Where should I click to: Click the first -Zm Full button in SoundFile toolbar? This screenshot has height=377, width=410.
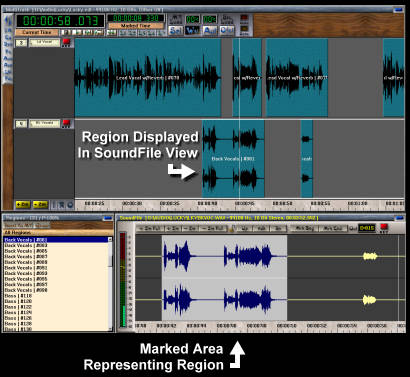coord(150,228)
